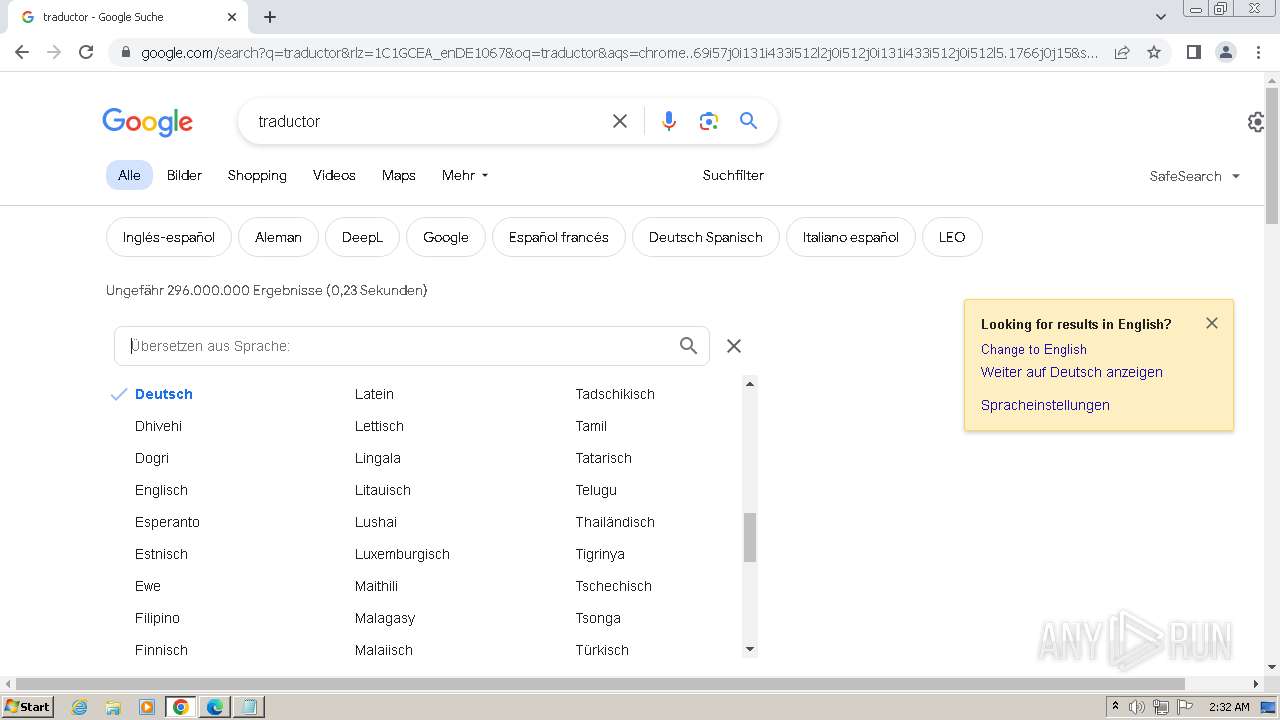Choose Luxemburgisch from language list
1280x720 pixels.
pos(402,554)
